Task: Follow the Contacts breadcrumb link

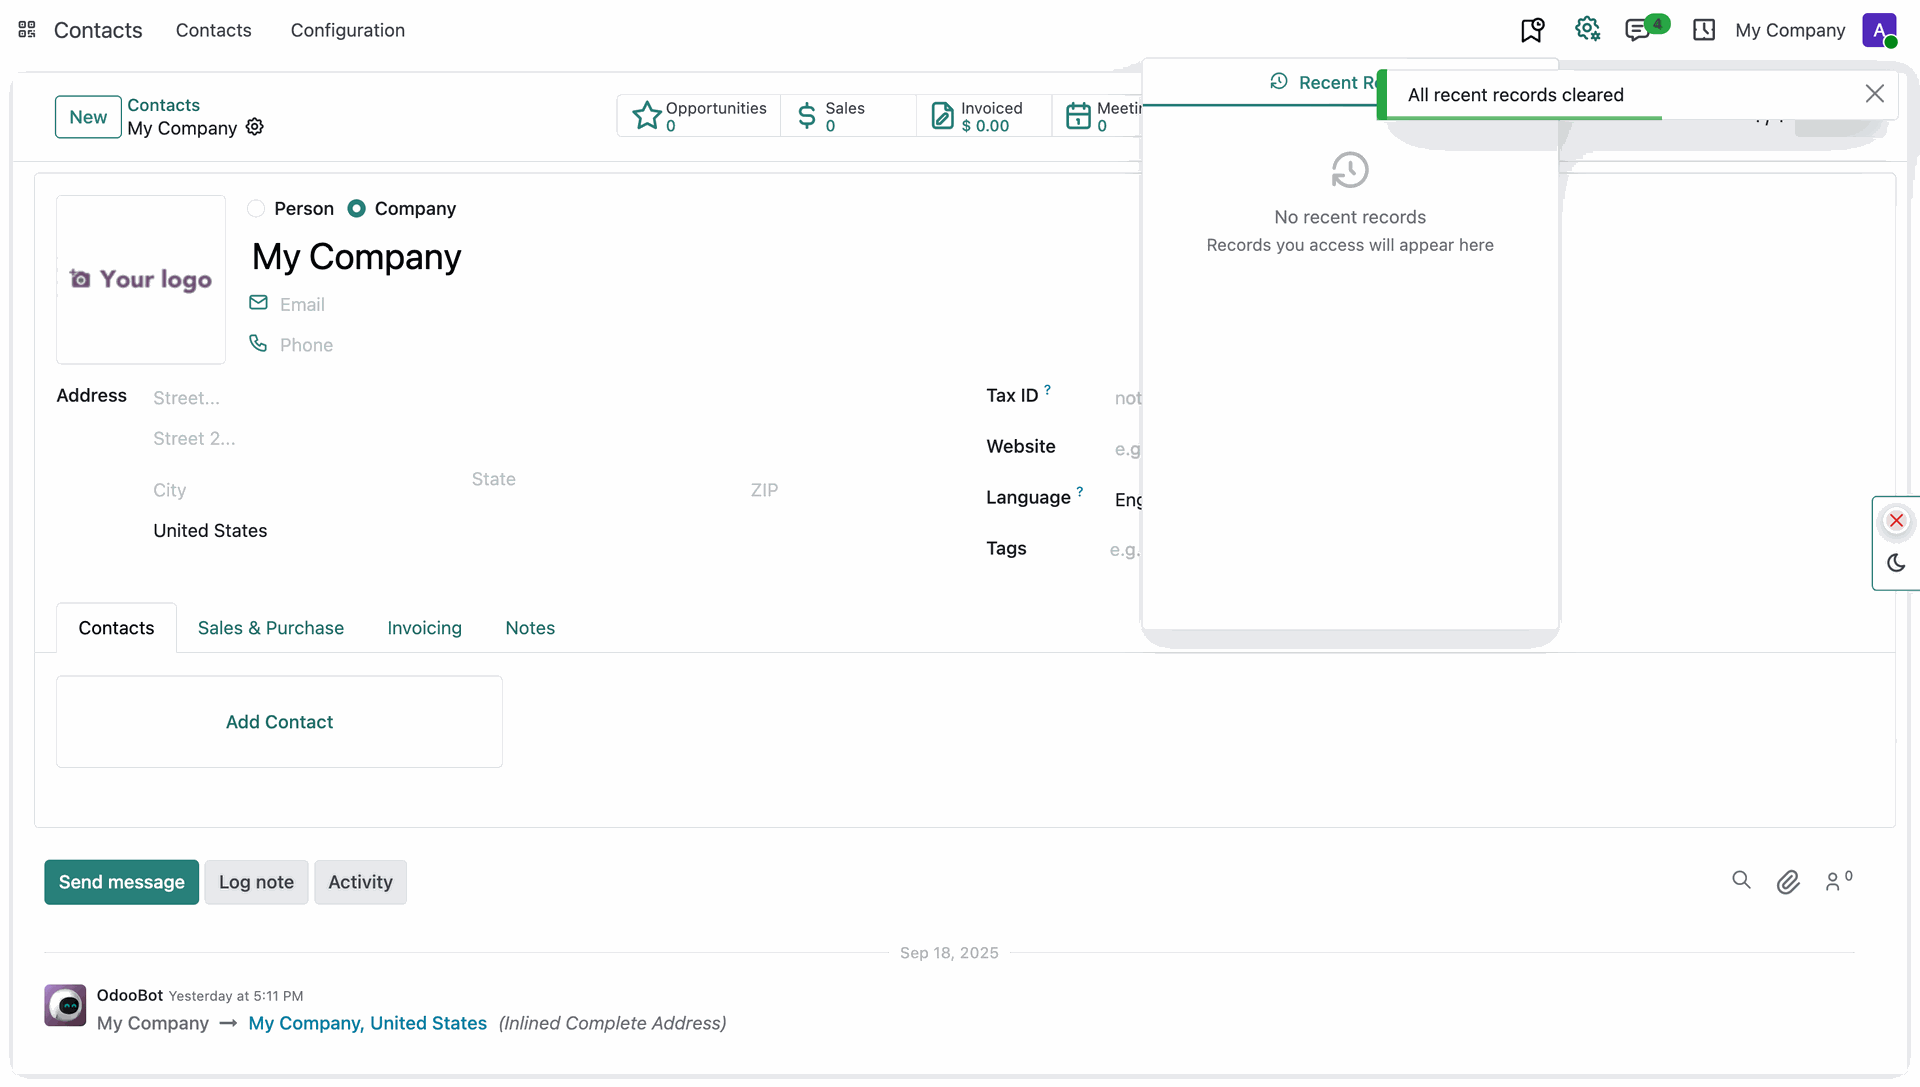Action: pyautogui.click(x=163, y=105)
